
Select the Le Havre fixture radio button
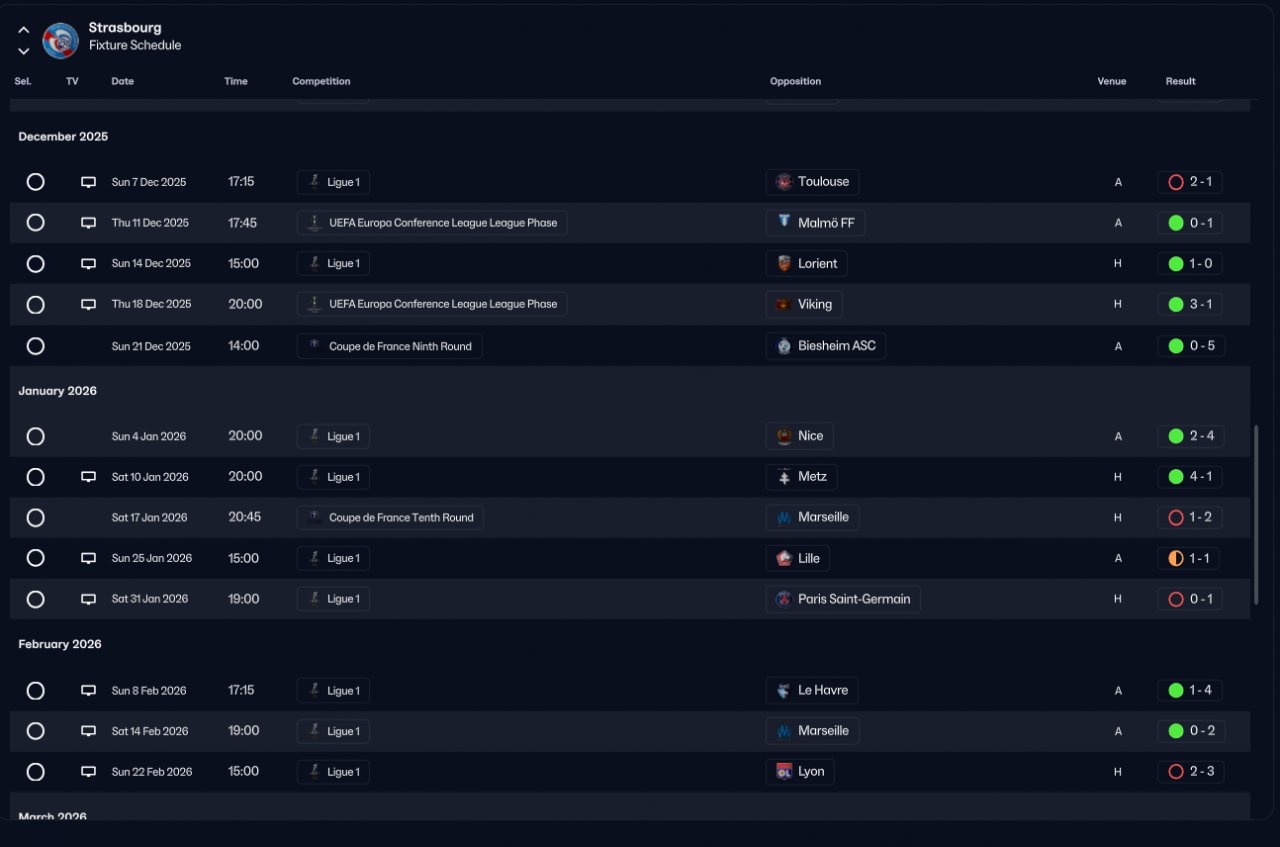click(36, 691)
